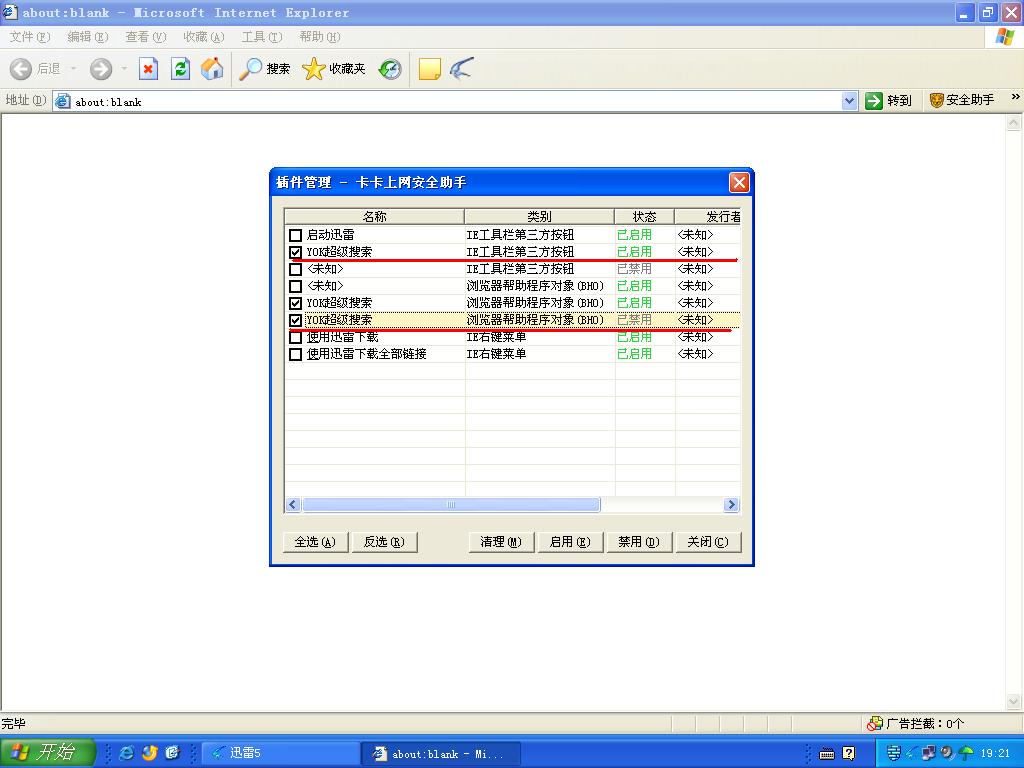The height and width of the screenshot is (768, 1024).
Task: Untick YOK超级搜索 toolbar button checkbox
Action: 296,252
